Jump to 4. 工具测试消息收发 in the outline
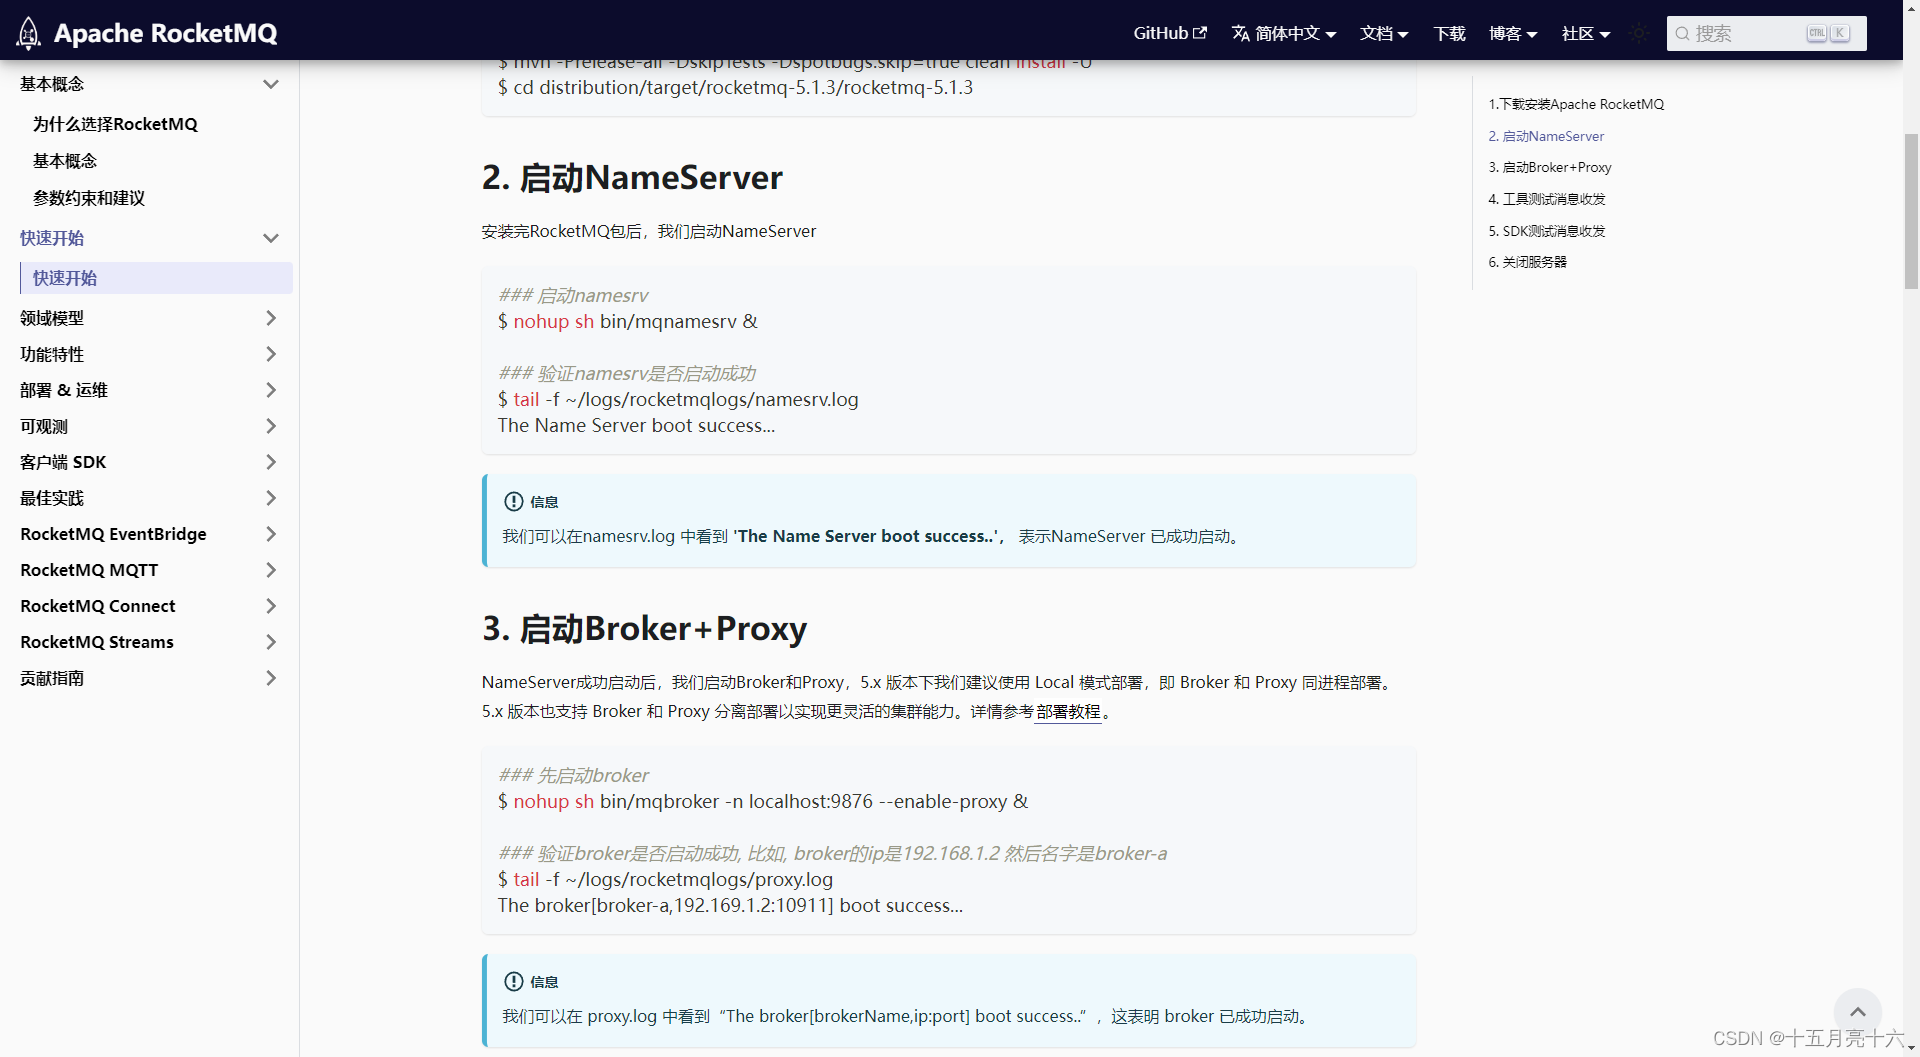1920x1057 pixels. 1548,199
